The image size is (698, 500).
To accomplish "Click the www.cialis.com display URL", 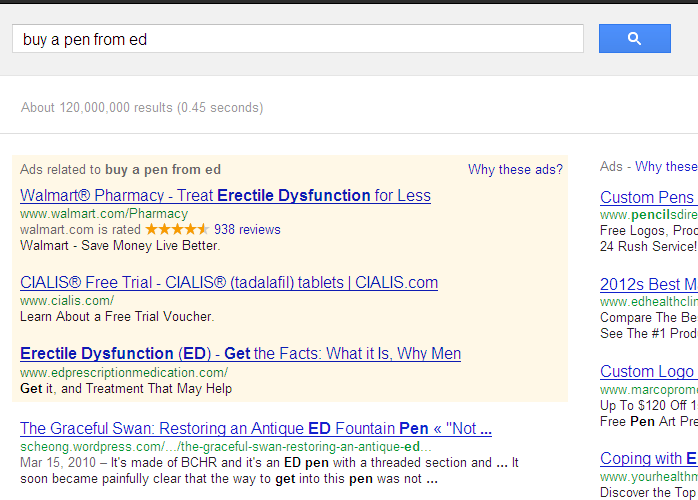I will (67, 300).
